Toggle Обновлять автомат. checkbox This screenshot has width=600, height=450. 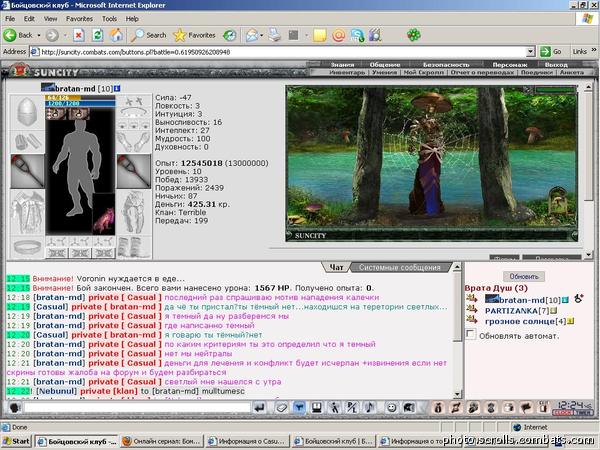pos(471,334)
